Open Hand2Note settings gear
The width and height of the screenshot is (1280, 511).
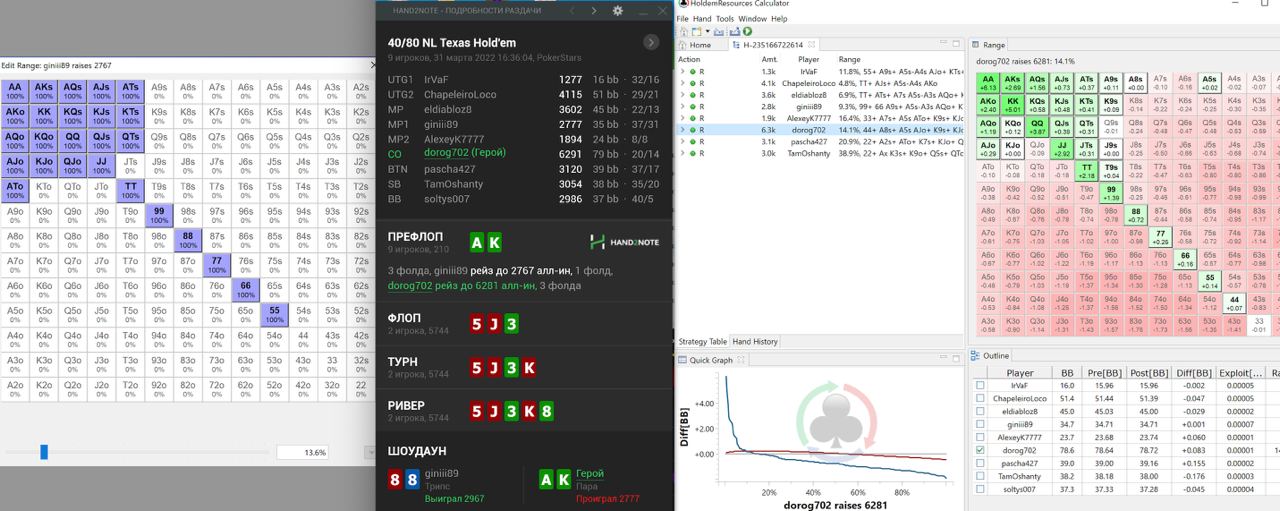pyautogui.click(x=618, y=10)
